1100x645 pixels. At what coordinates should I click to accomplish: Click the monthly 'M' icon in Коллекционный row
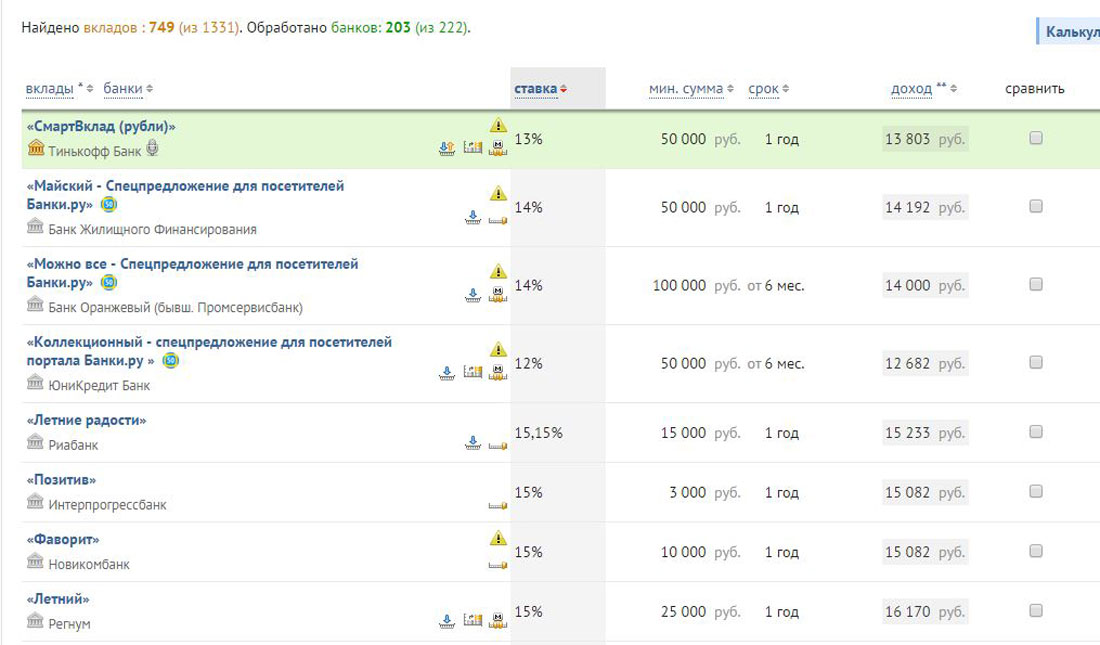pyautogui.click(x=498, y=372)
